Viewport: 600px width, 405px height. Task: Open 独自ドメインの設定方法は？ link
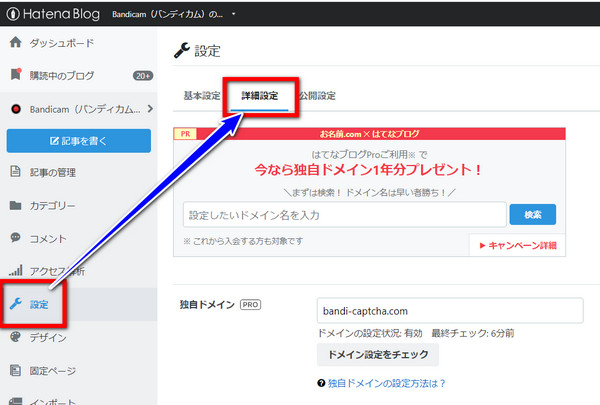386,383
